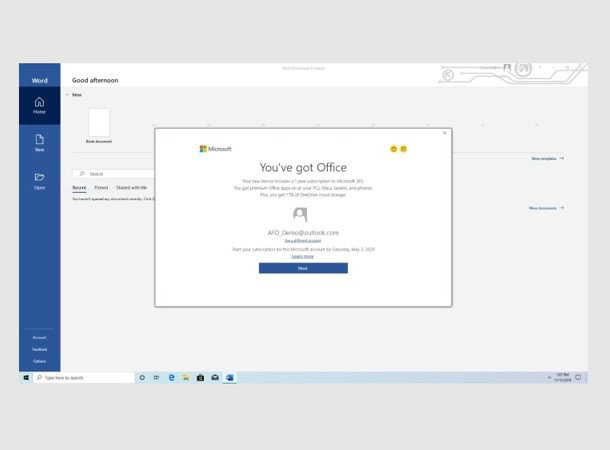Open the taskbar clock and date

coord(562,377)
